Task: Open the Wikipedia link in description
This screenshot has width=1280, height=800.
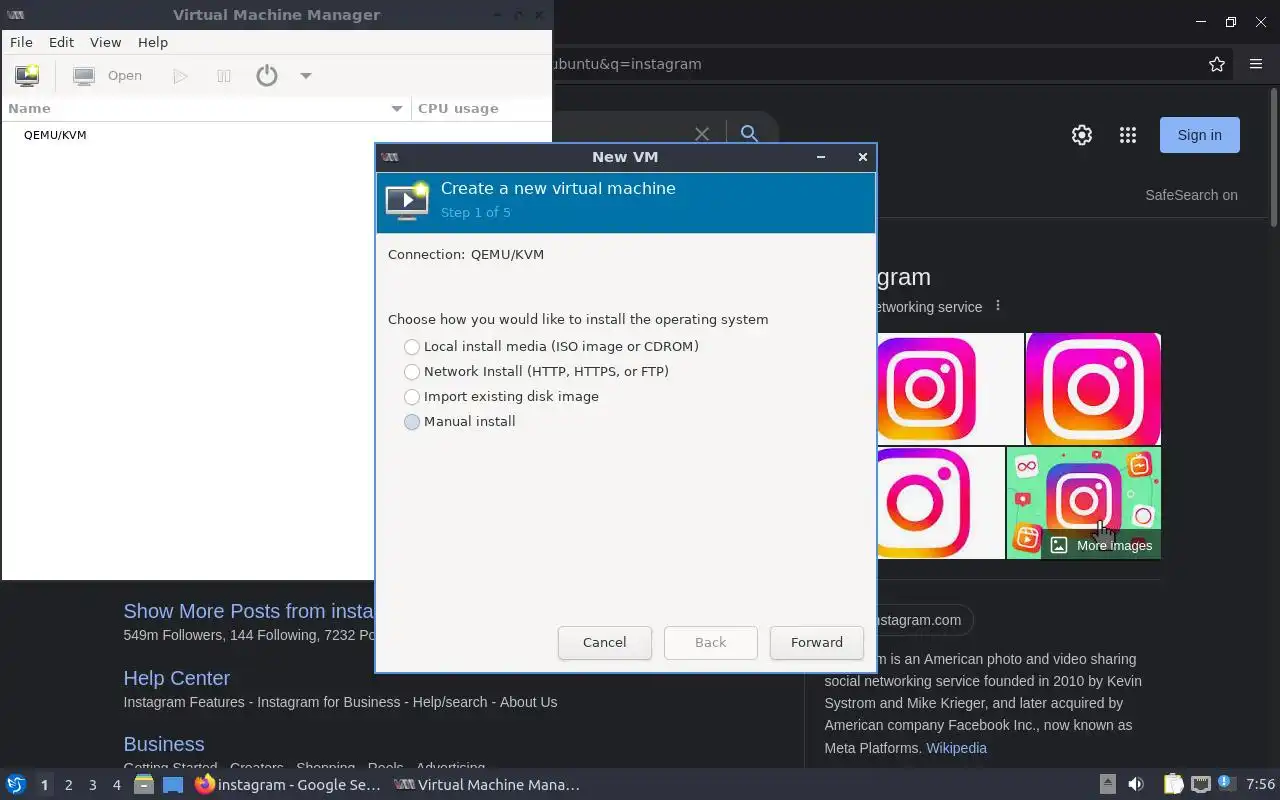Action: point(956,748)
